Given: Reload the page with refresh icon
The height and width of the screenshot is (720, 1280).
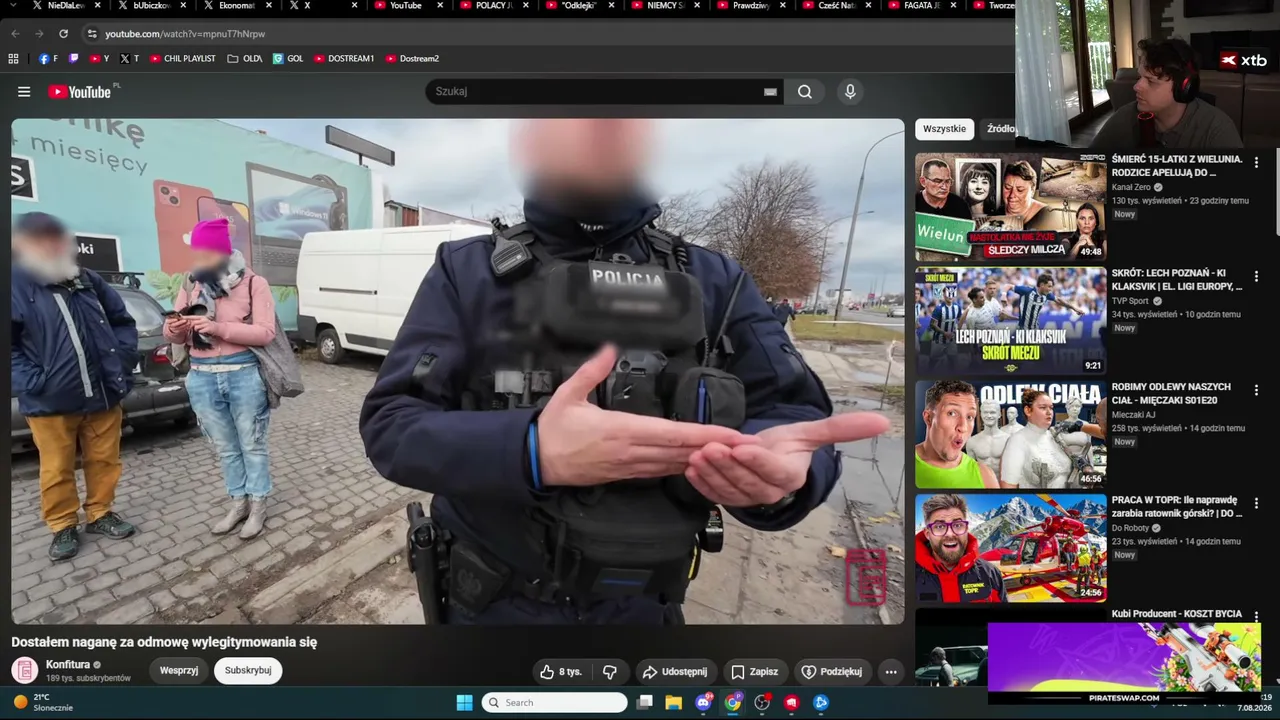Looking at the screenshot, I should pyautogui.click(x=63, y=34).
